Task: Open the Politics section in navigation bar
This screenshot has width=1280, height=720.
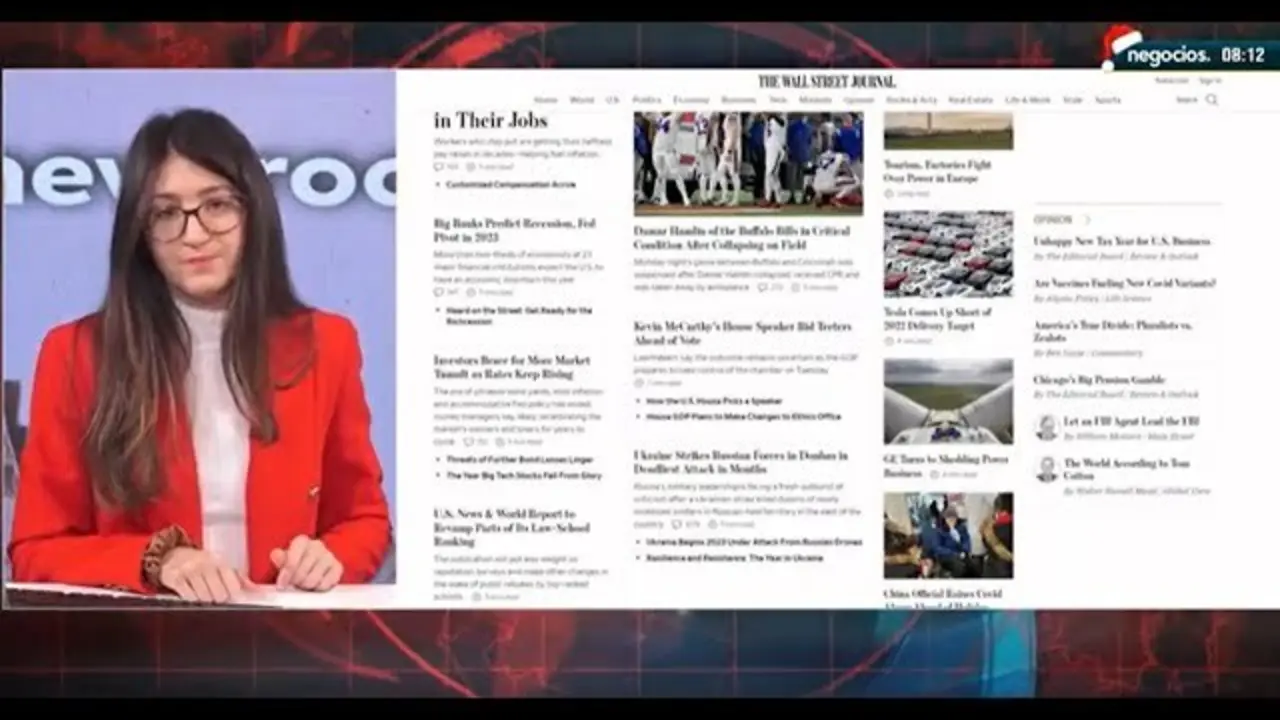Action: pos(647,100)
